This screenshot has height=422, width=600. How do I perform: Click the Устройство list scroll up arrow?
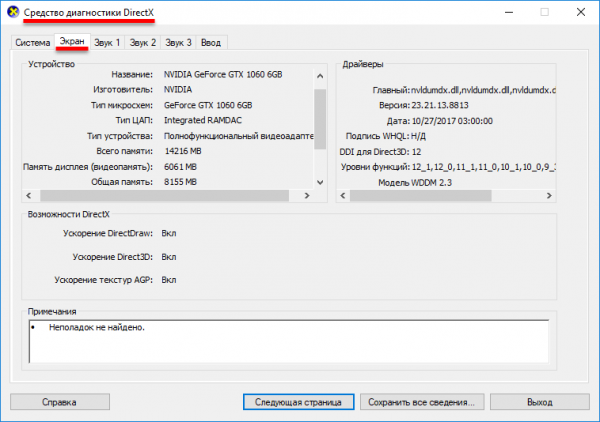point(320,76)
